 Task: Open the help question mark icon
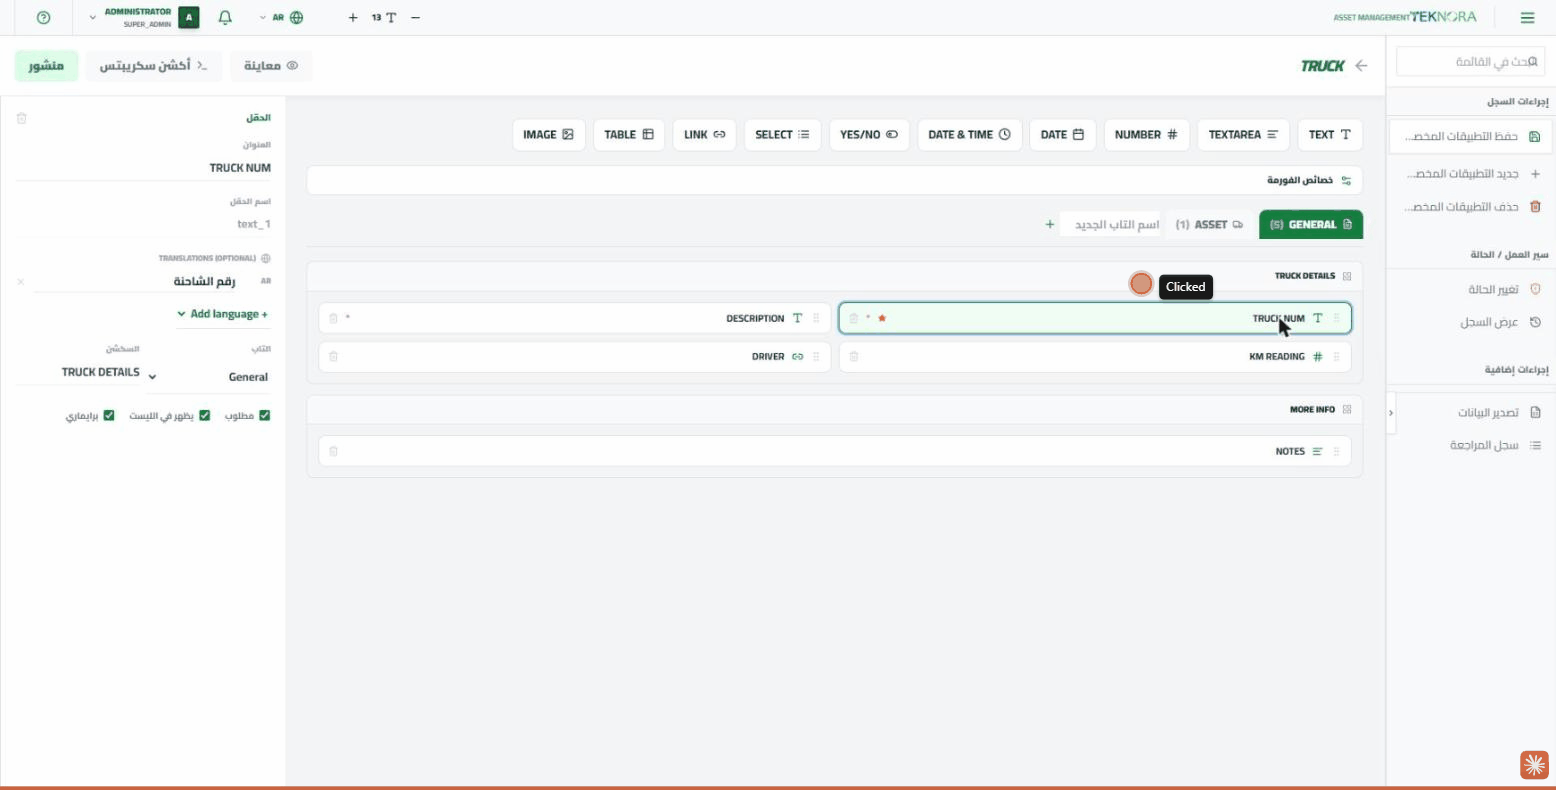click(x=43, y=17)
